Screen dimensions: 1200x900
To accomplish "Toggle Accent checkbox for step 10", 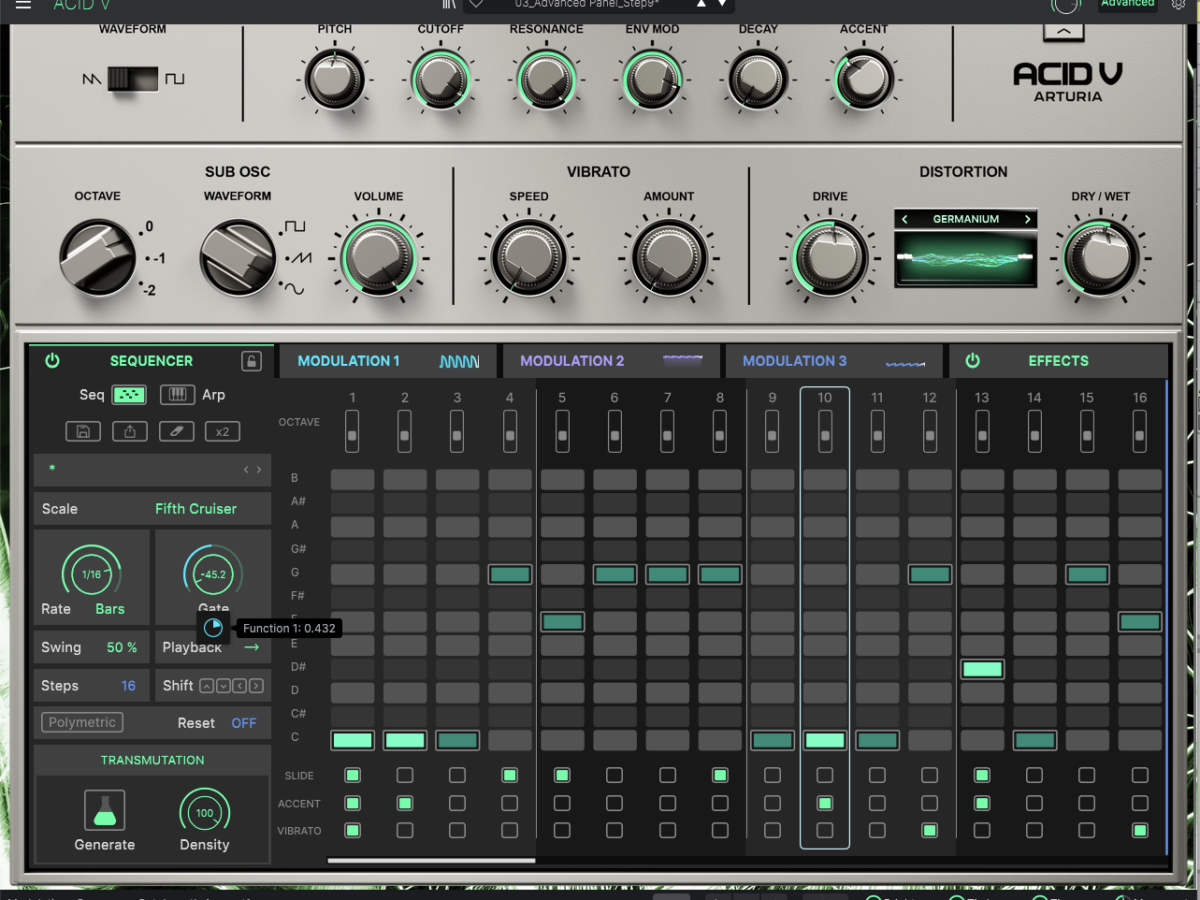I will coord(825,803).
